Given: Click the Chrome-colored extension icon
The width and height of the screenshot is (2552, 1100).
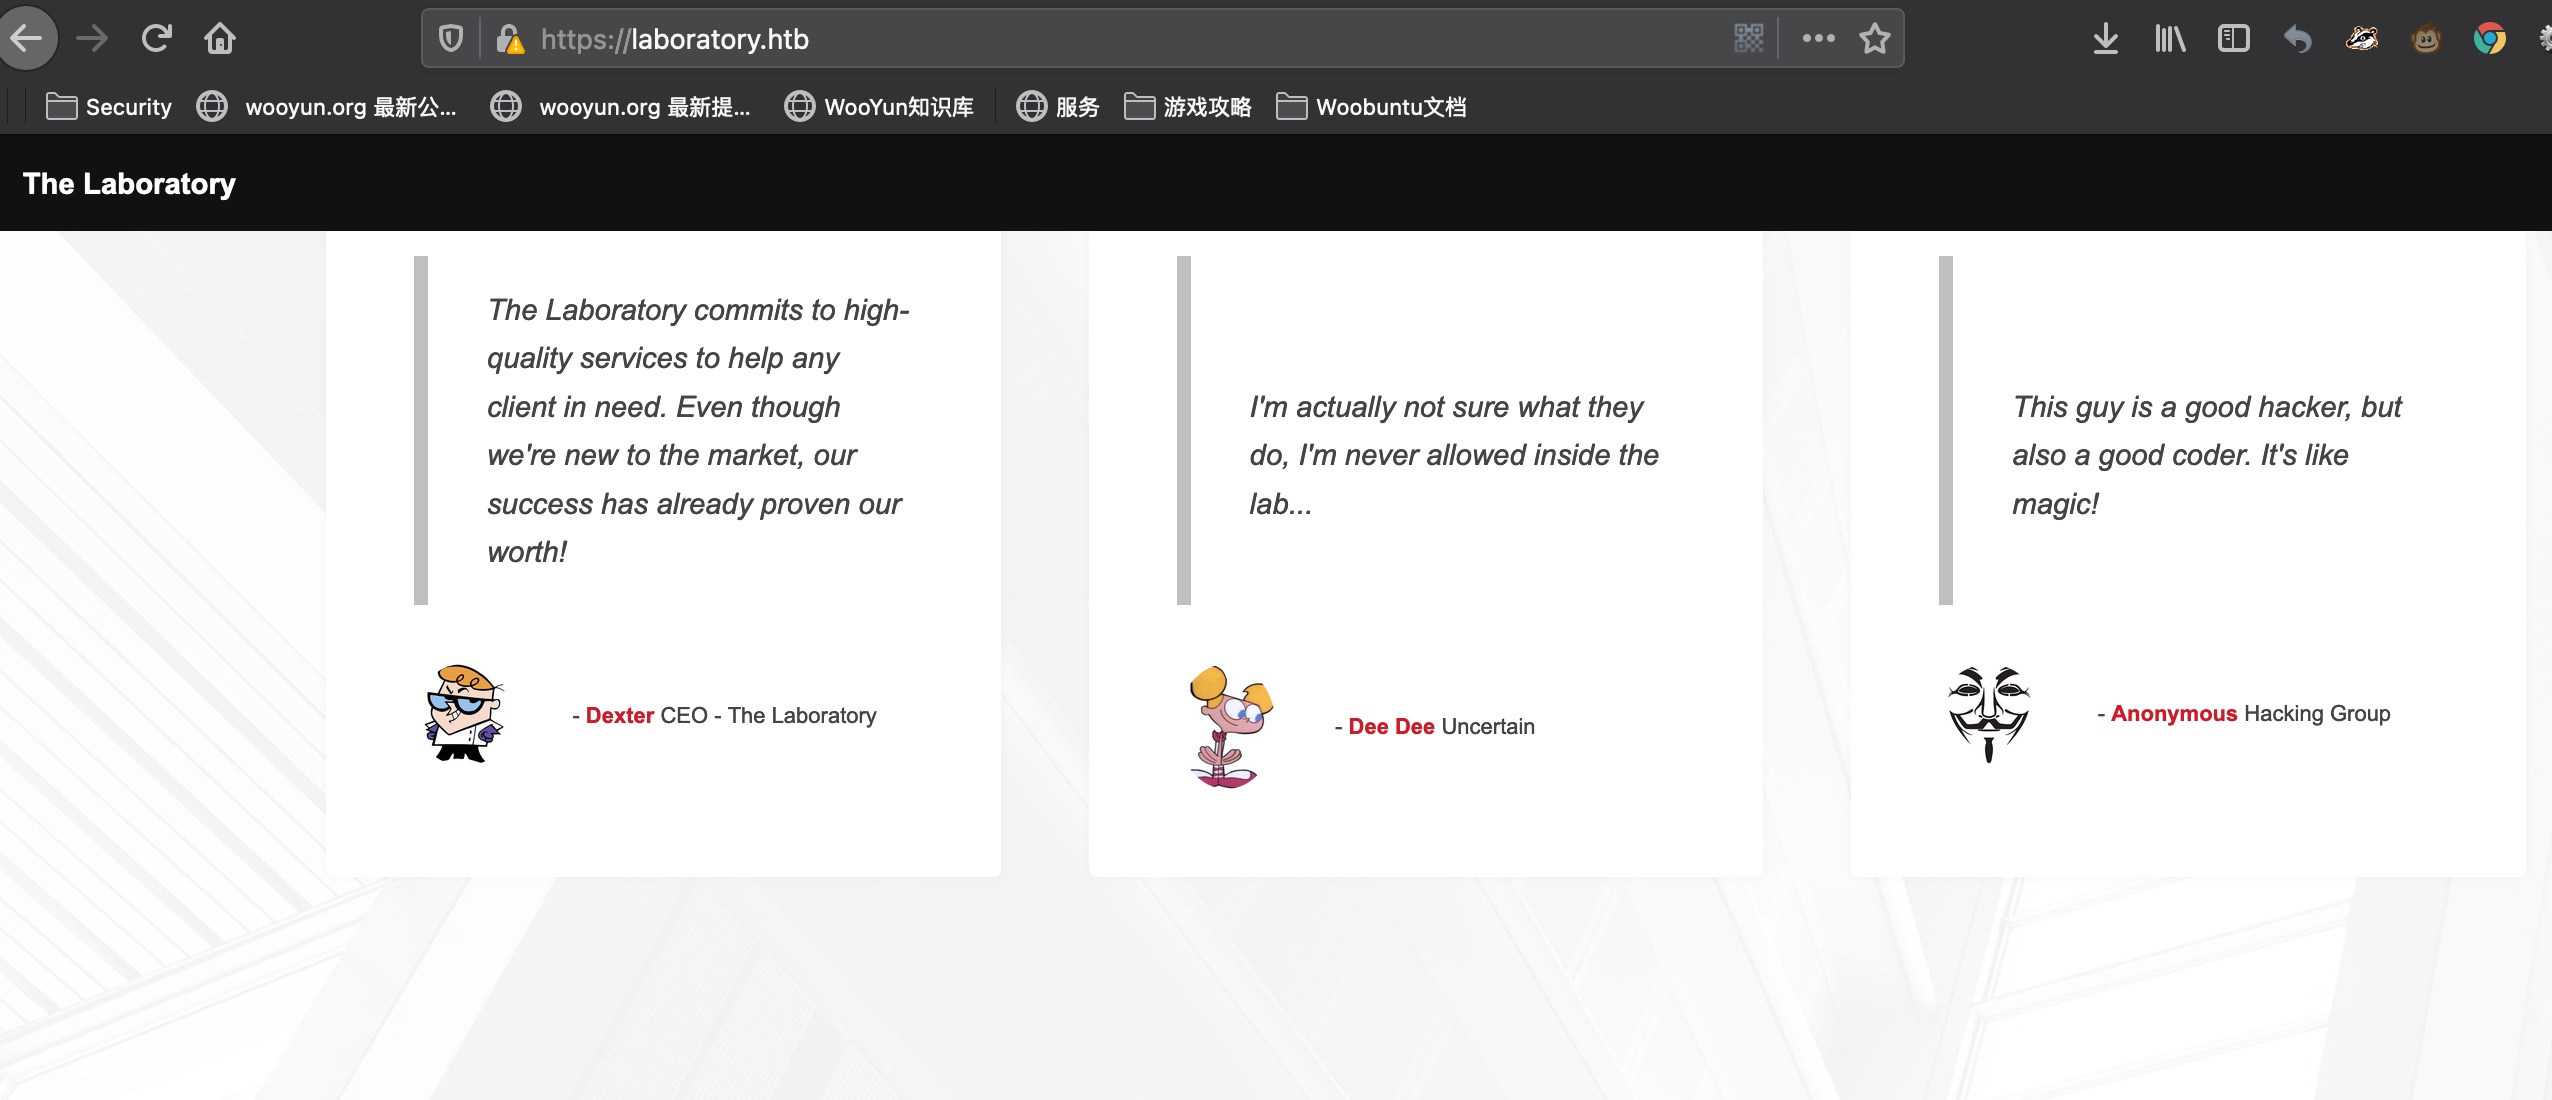Looking at the screenshot, I should coord(2489,39).
